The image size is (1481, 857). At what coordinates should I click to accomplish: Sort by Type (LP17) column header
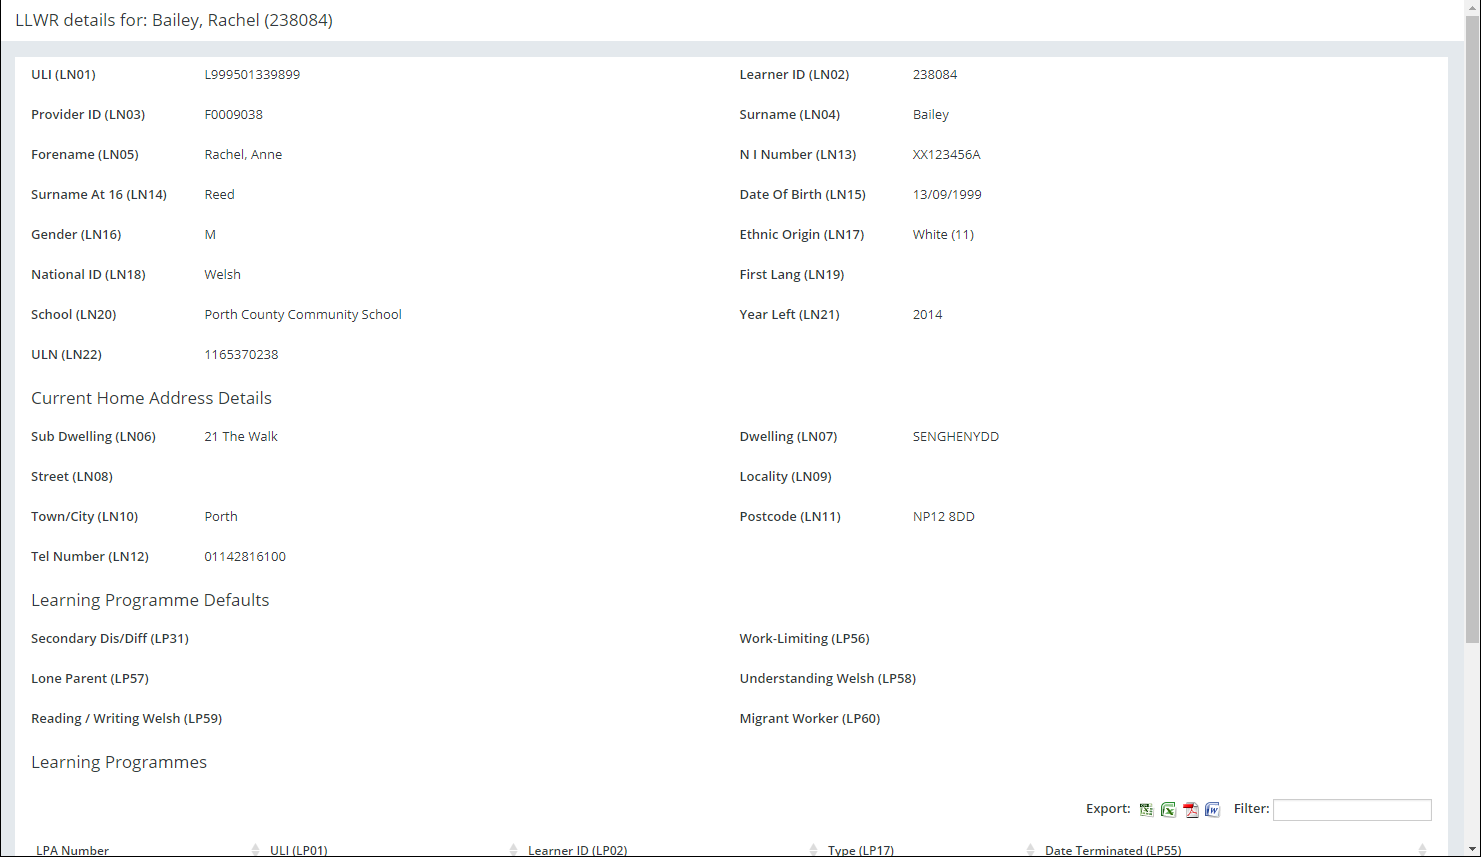point(860,850)
